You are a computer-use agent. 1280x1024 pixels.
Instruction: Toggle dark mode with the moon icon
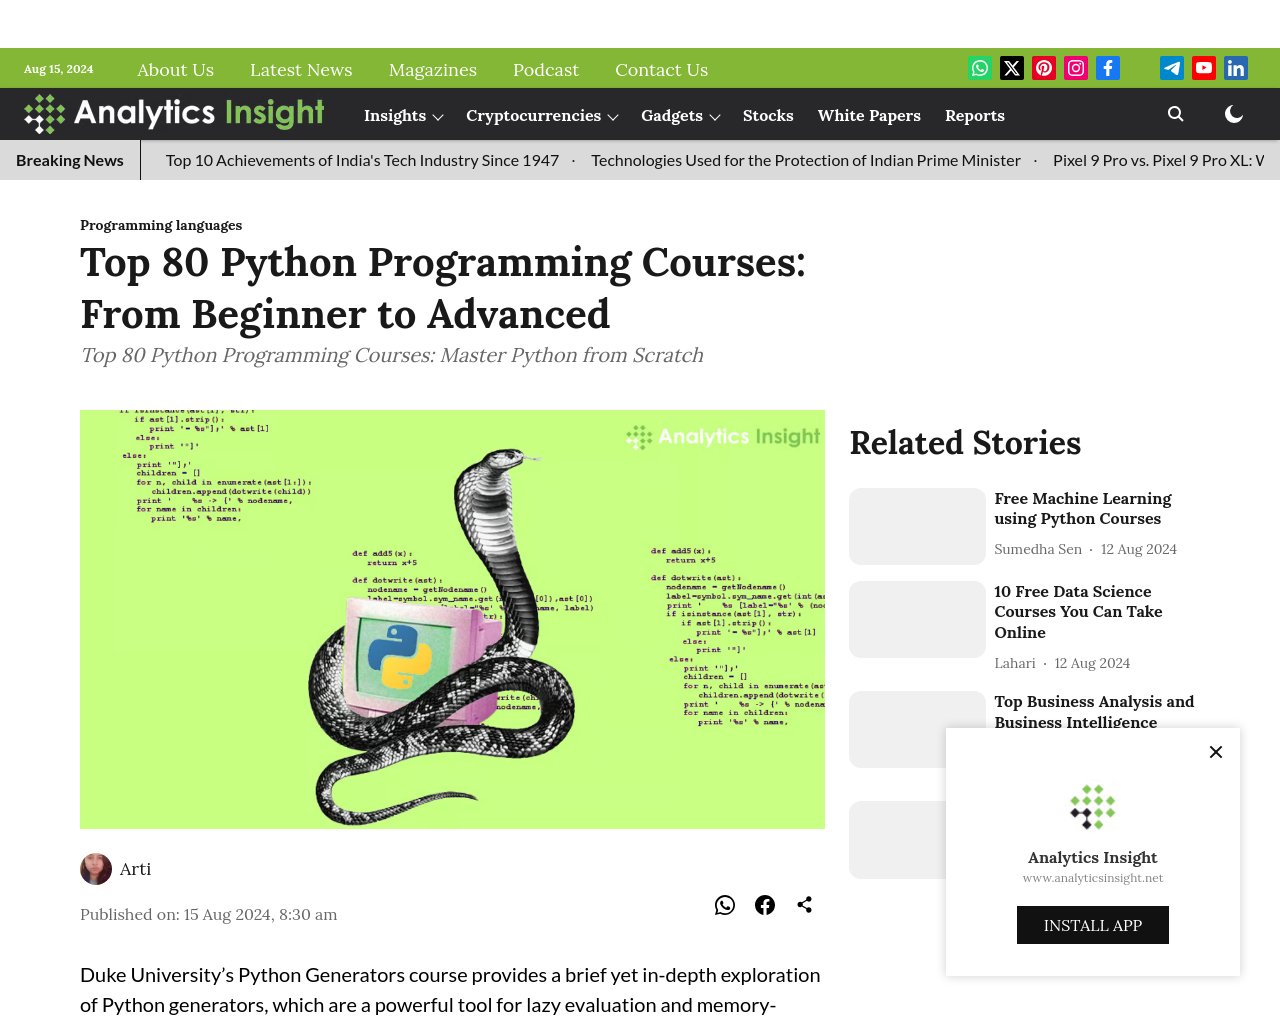point(1234,114)
